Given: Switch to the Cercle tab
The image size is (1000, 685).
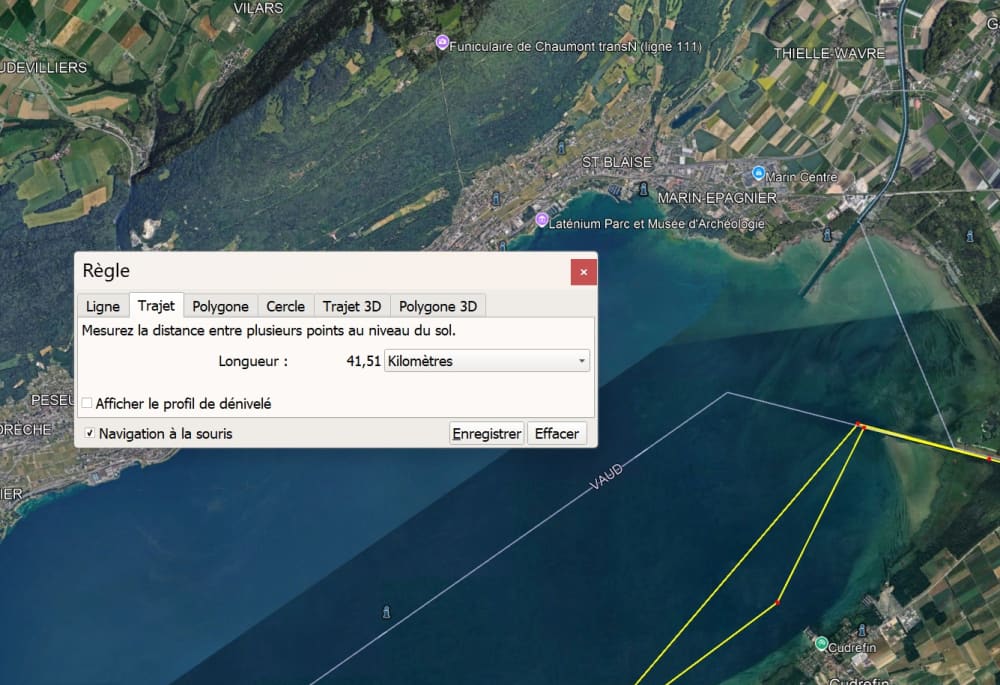Looking at the screenshot, I should point(285,306).
